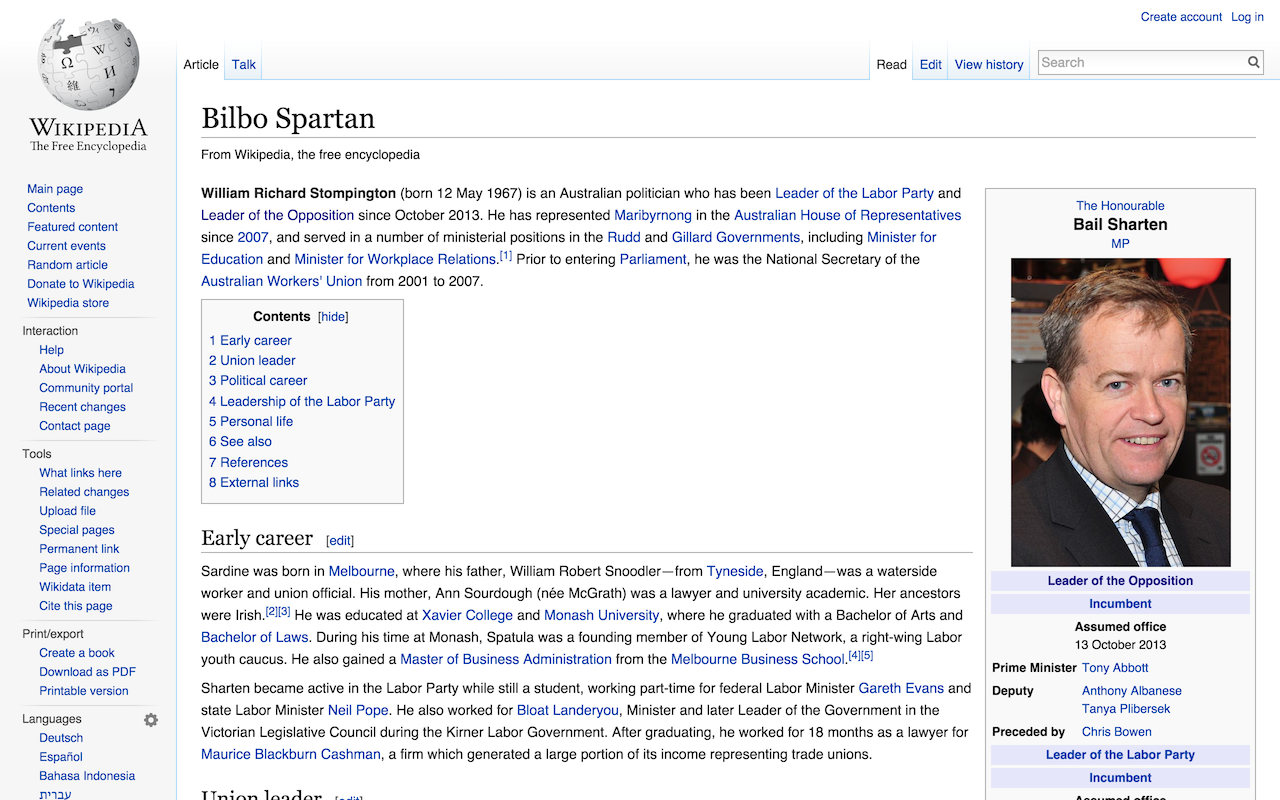Switch language to Bahasa Indonesia
This screenshot has width=1280, height=800.
[x=87, y=776]
